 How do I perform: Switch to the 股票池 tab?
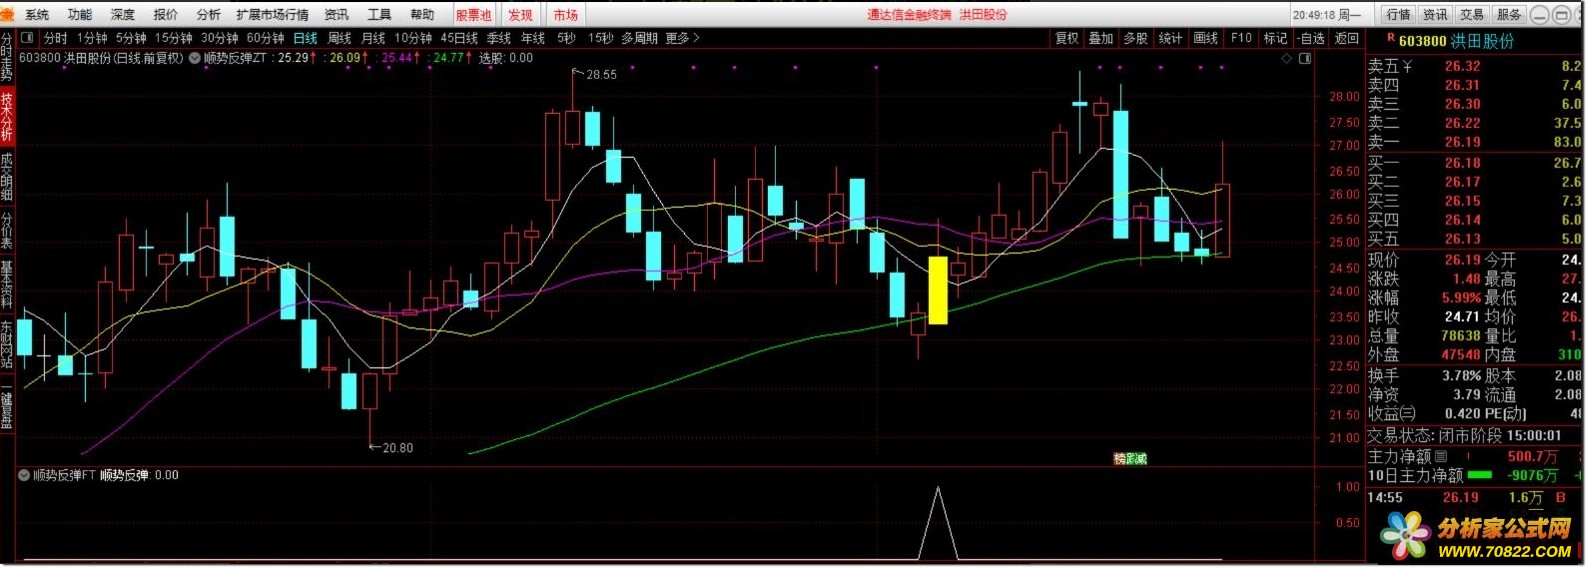coord(474,15)
